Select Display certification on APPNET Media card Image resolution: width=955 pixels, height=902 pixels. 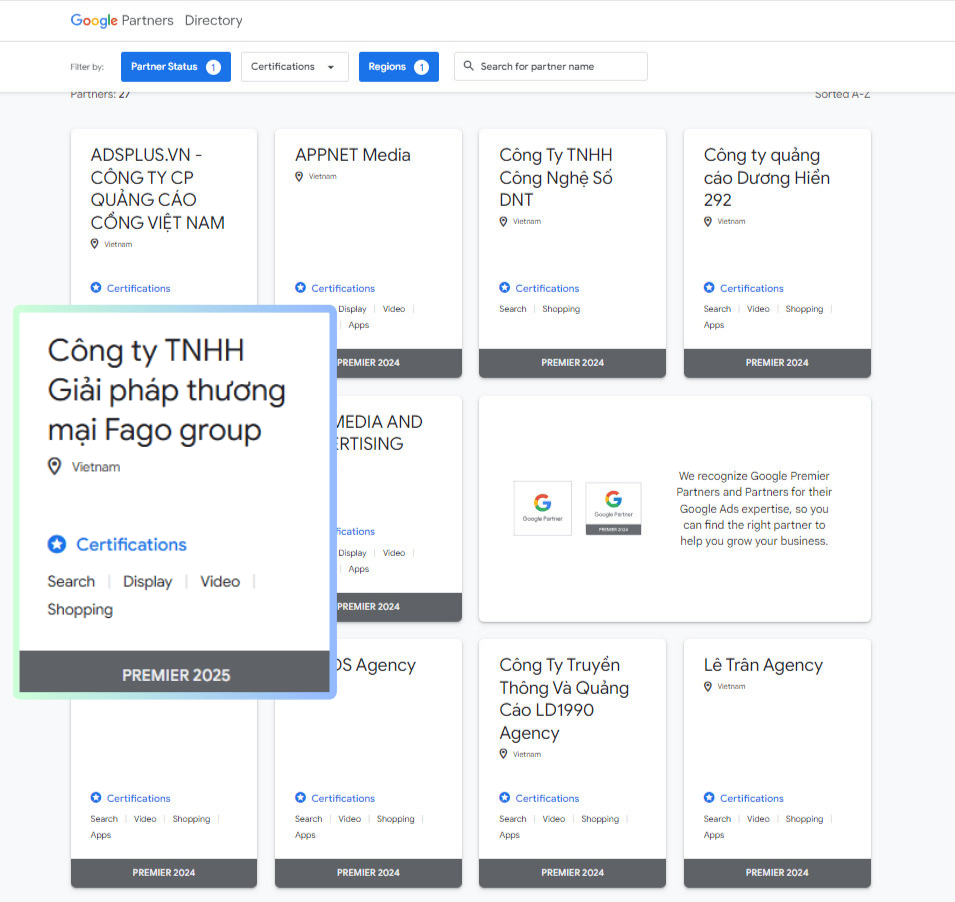(352, 309)
